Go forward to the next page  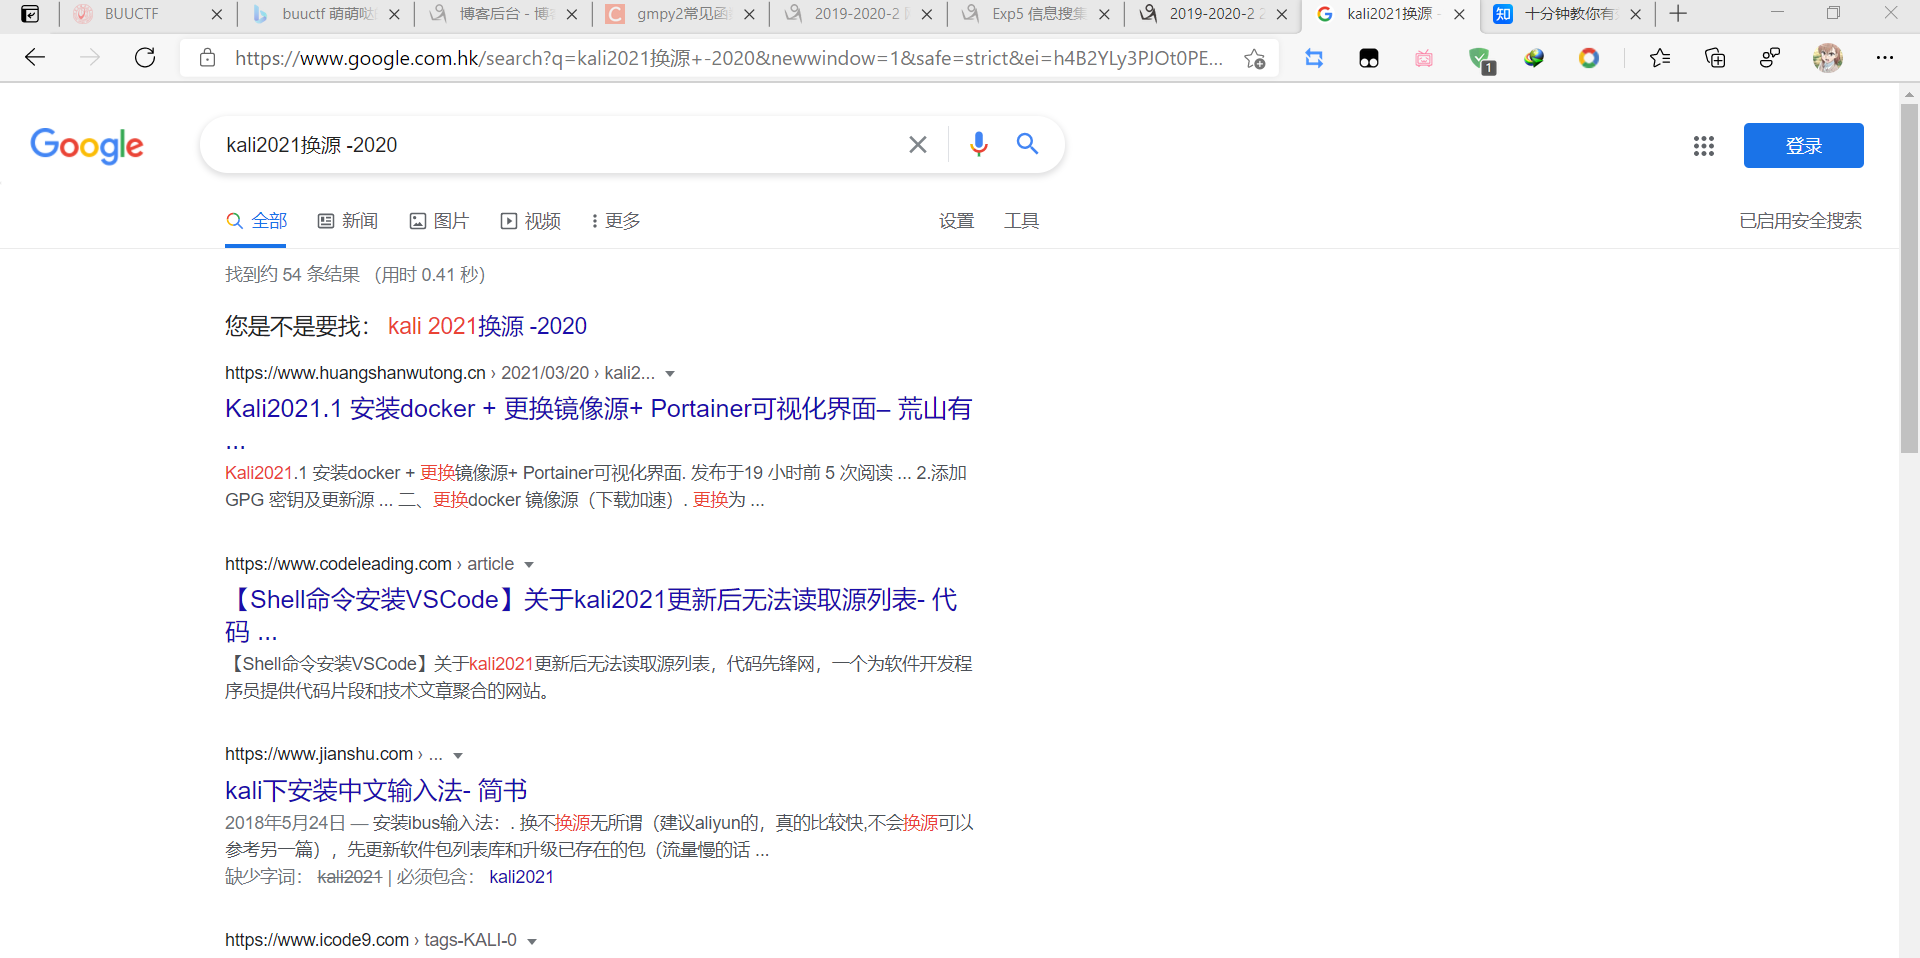[90, 58]
